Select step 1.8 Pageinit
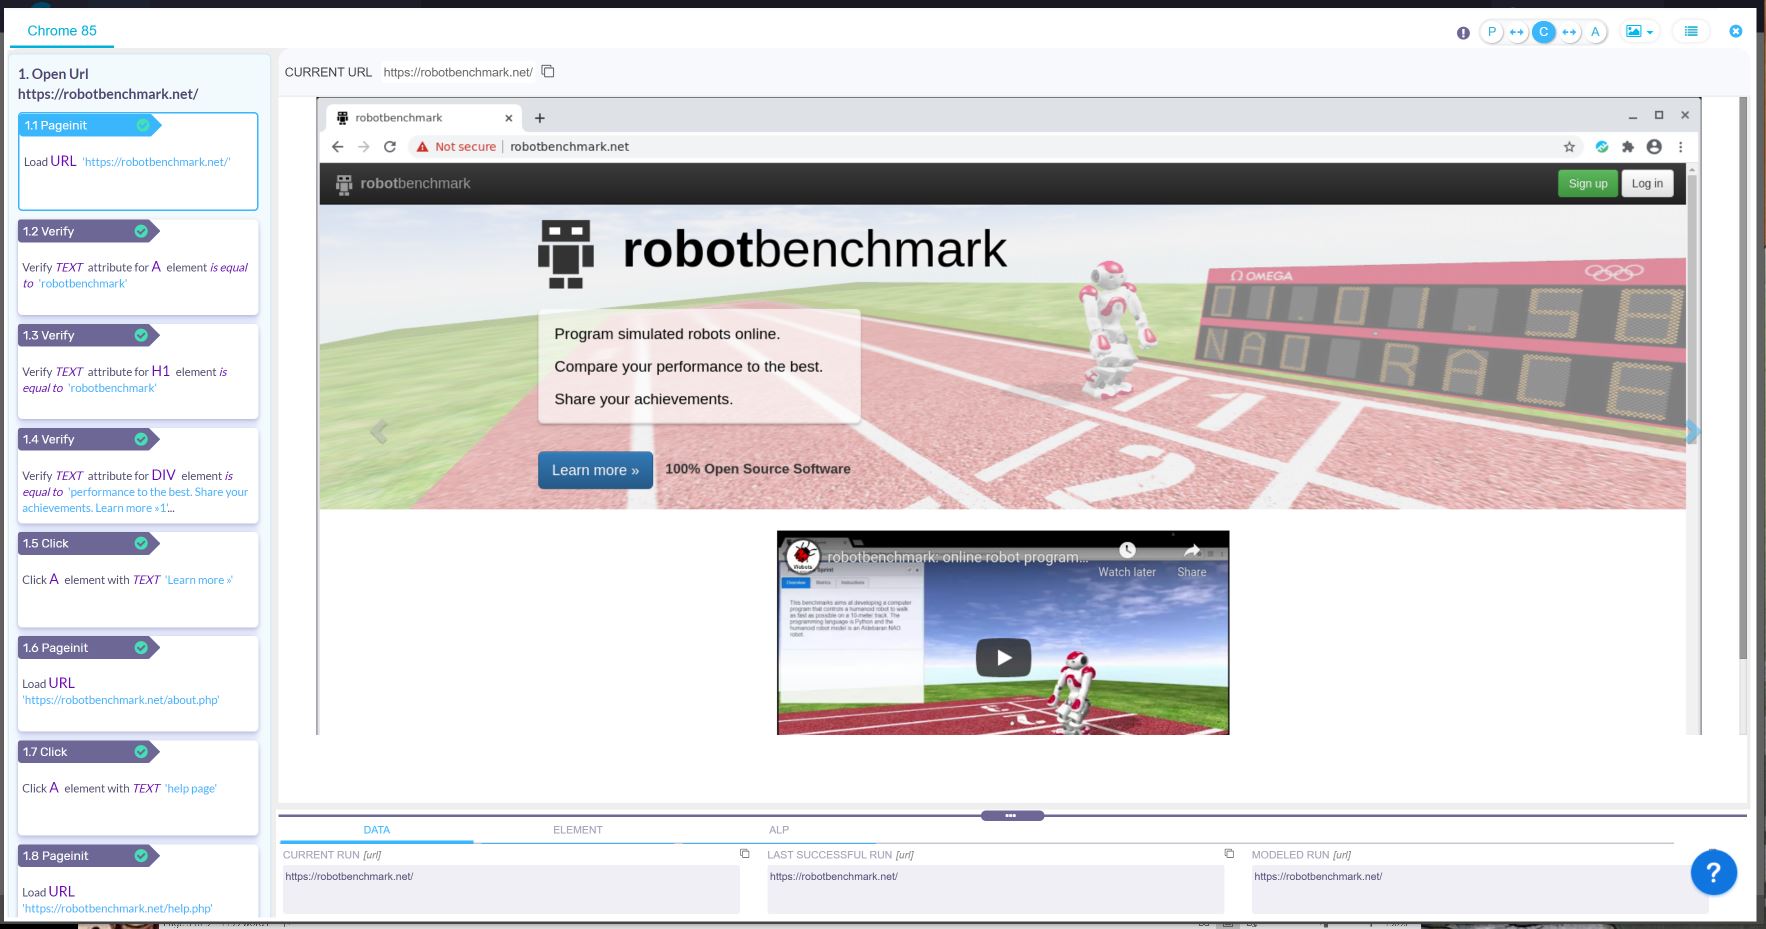 (138, 880)
